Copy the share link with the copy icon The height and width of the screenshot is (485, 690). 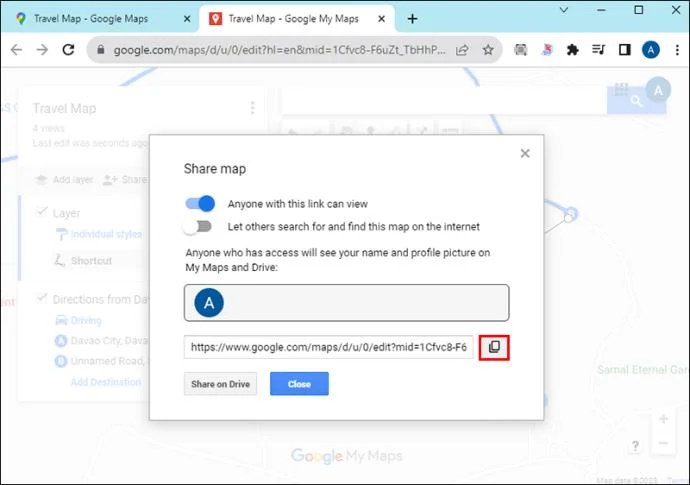pyautogui.click(x=494, y=347)
